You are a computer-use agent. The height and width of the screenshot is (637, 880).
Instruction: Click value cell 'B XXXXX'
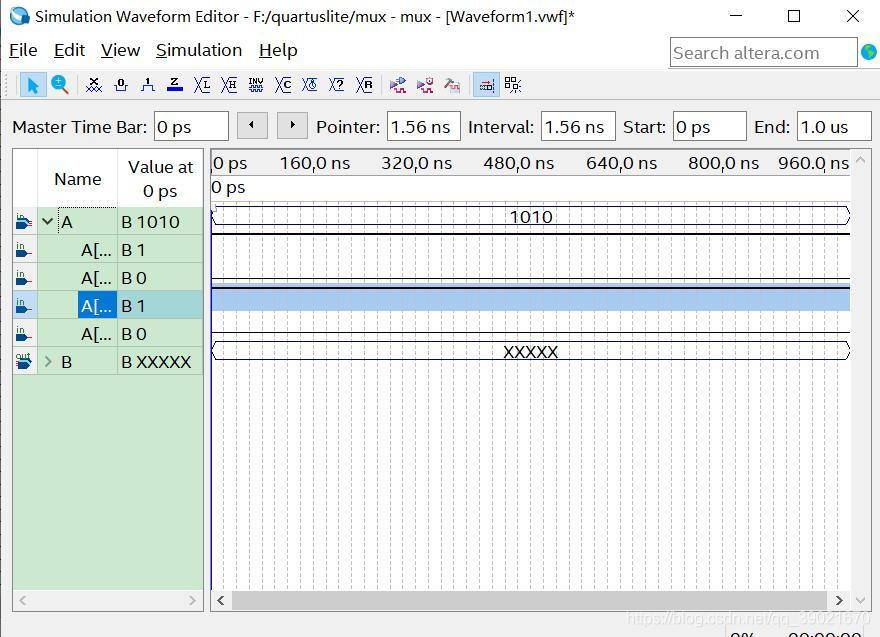(x=160, y=362)
